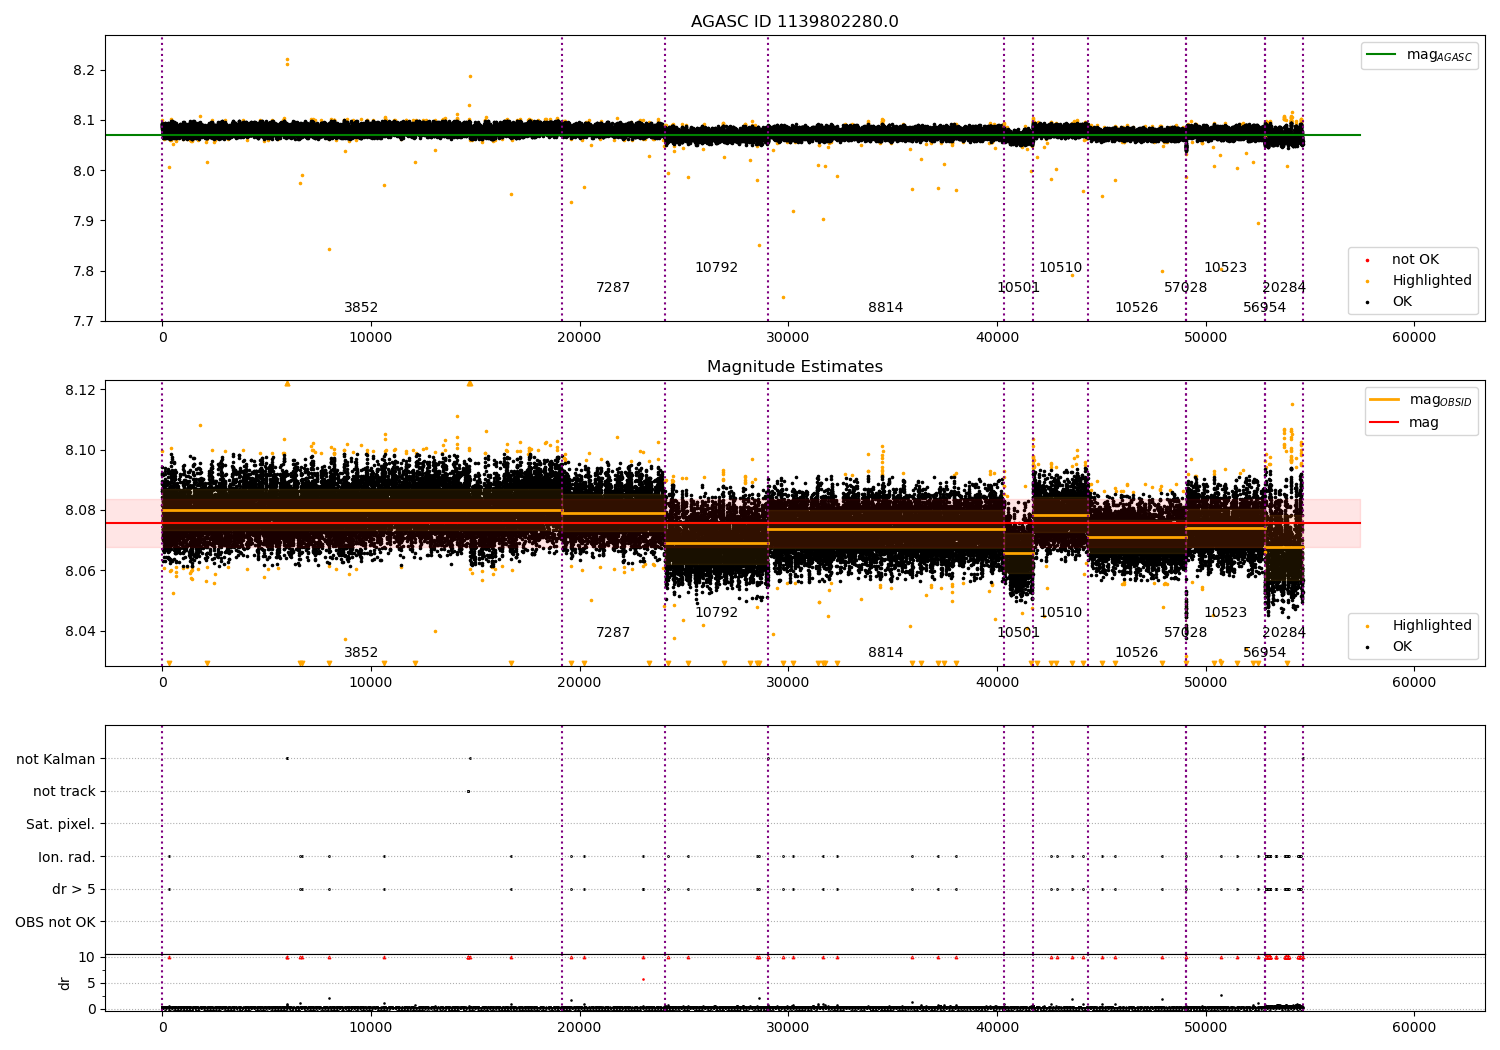Click OBSID label 3852 in the top plot
Image resolution: width=1500 pixels, height=1050 pixels.
pos(361,308)
